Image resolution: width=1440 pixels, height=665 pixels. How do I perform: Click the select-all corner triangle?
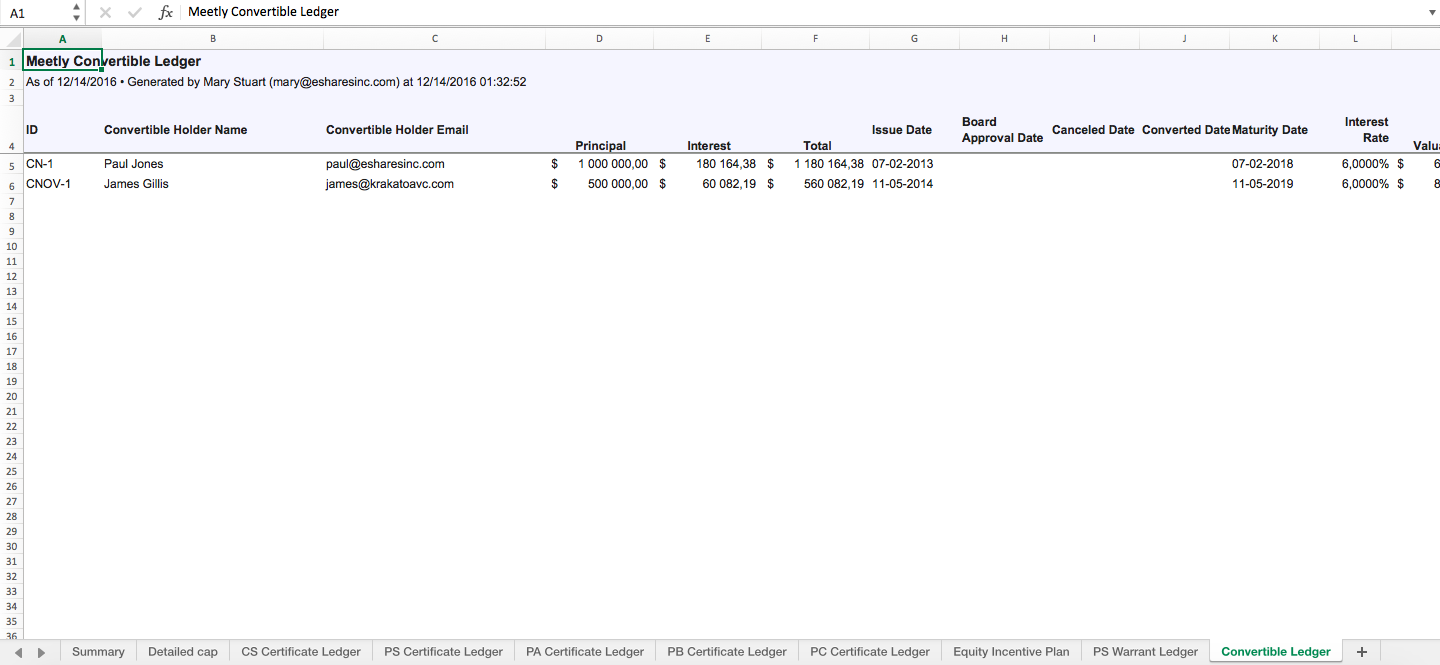(x=11, y=39)
